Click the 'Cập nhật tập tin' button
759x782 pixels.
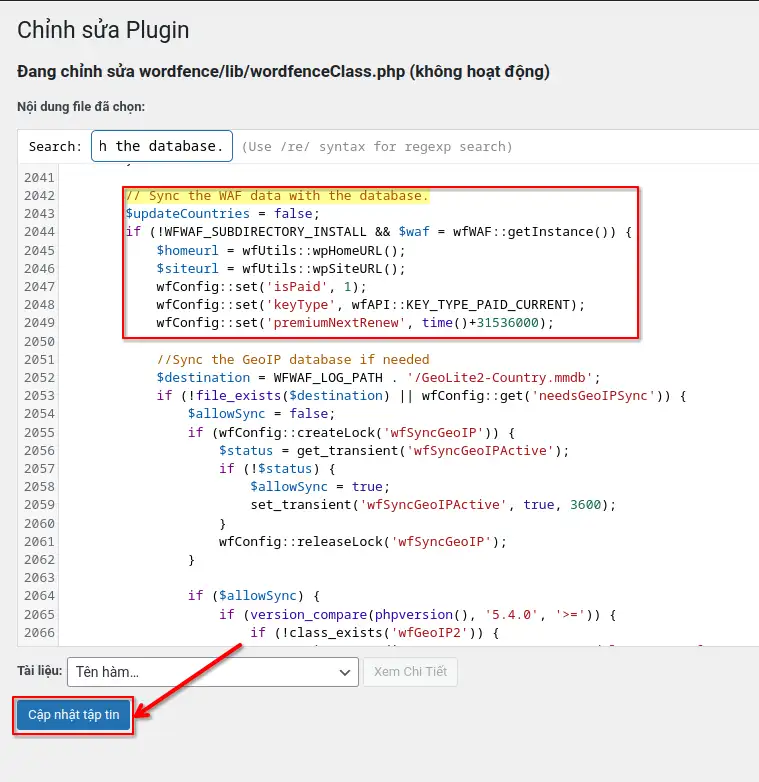(x=73, y=715)
